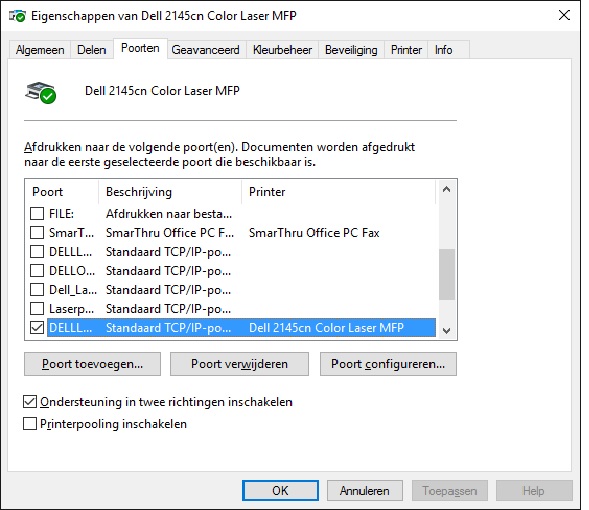Viewport: 589px width, 510px height.
Task: Click the Poort verwijderen button
Action: (x=240, y=364)
